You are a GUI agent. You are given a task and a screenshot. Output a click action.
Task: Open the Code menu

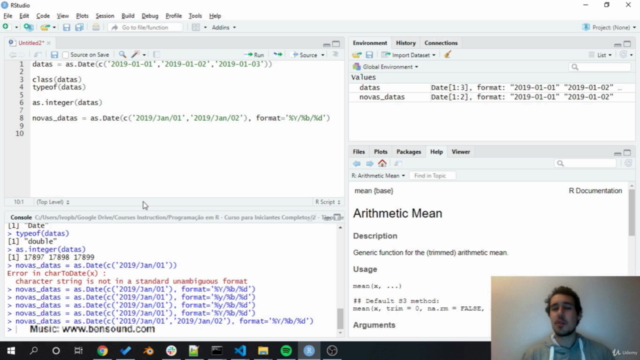pos(43,16)
